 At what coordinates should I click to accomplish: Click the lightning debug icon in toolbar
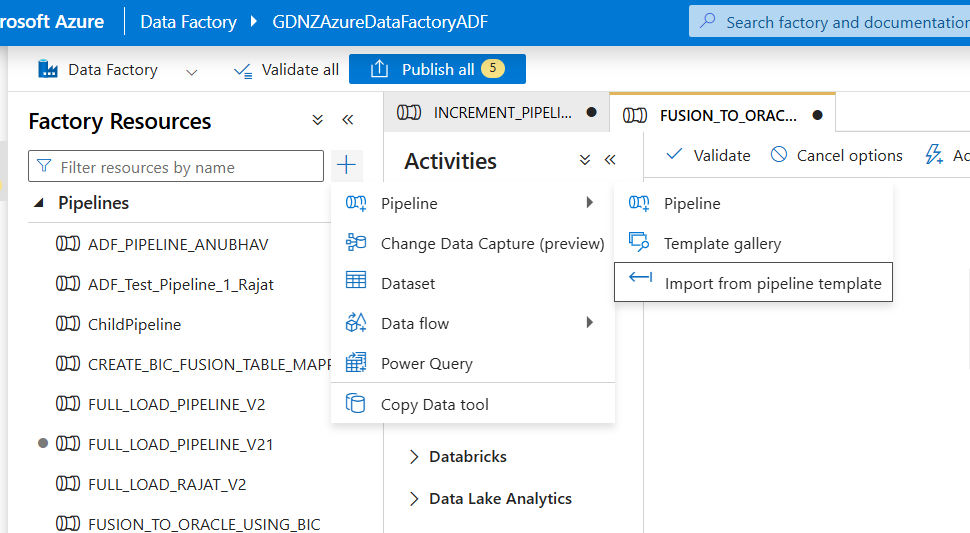[x=934, y=154]
